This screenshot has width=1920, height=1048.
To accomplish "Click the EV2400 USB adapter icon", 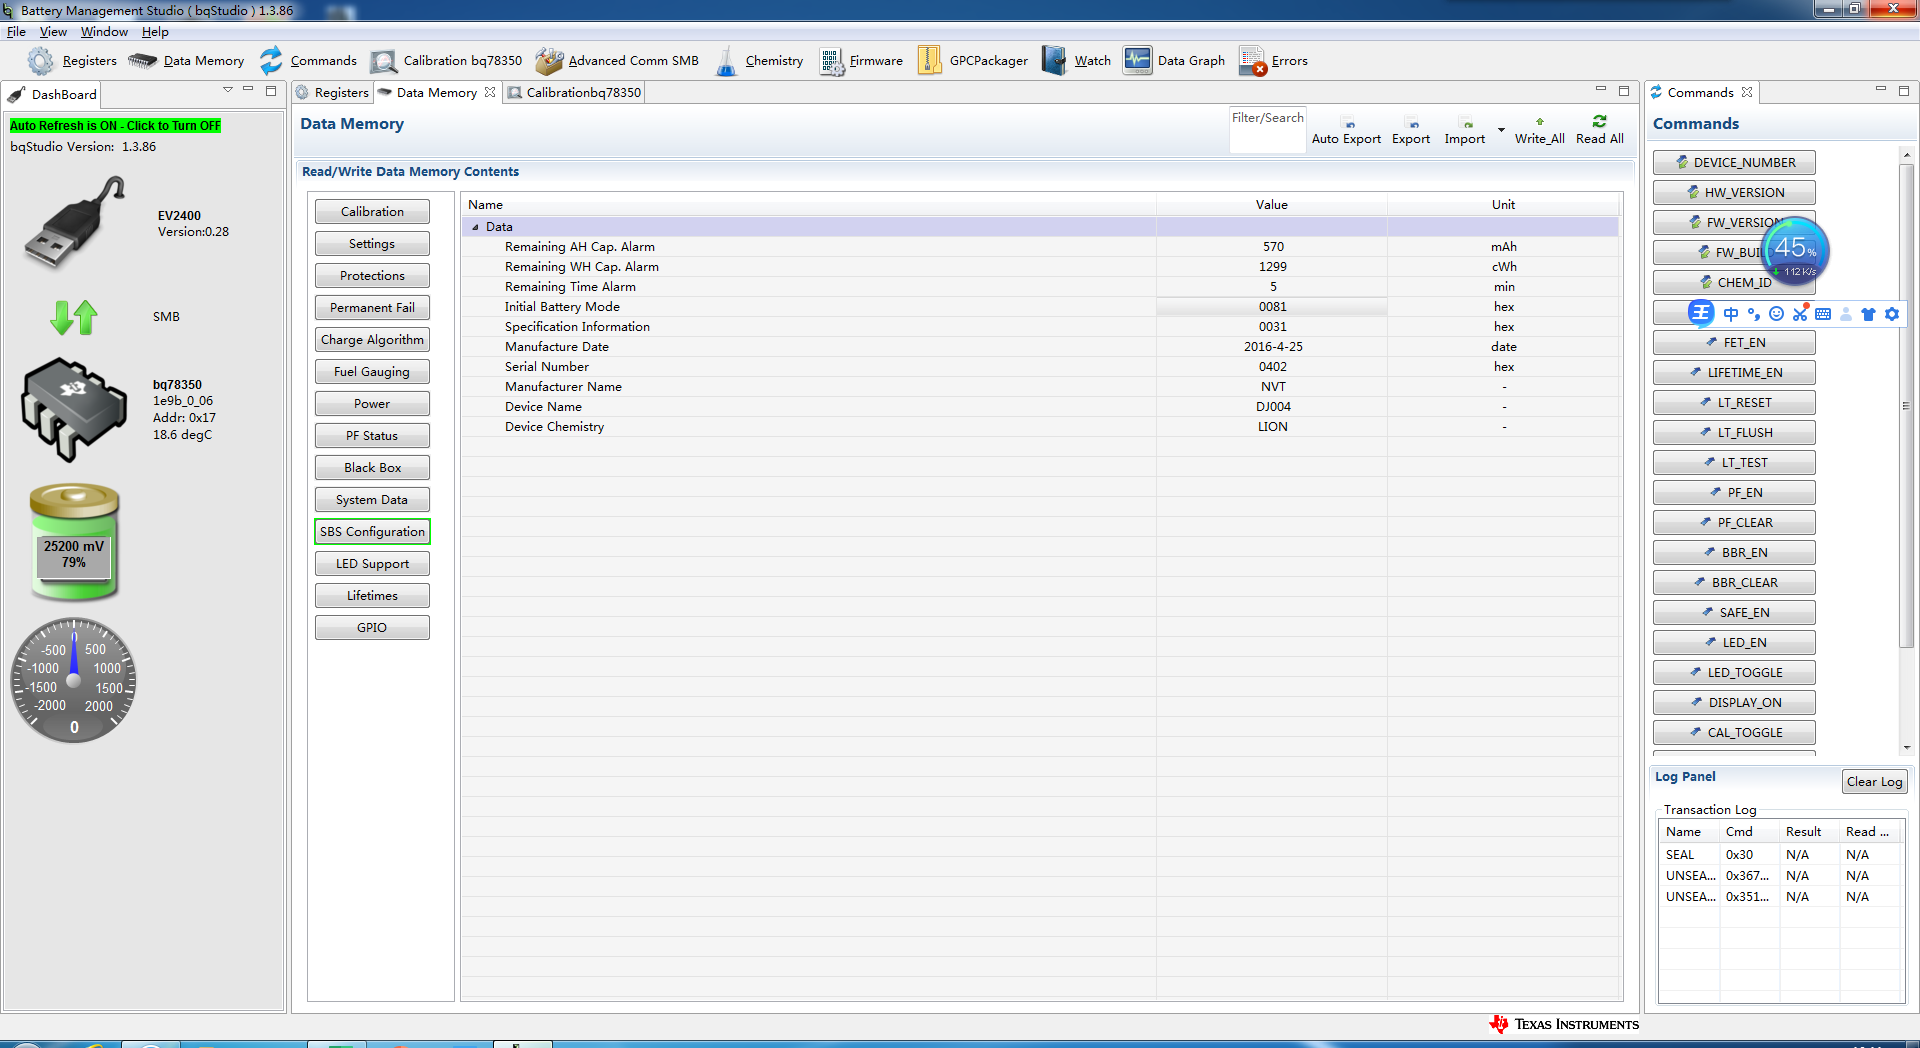I will click(x=76, y=223).
